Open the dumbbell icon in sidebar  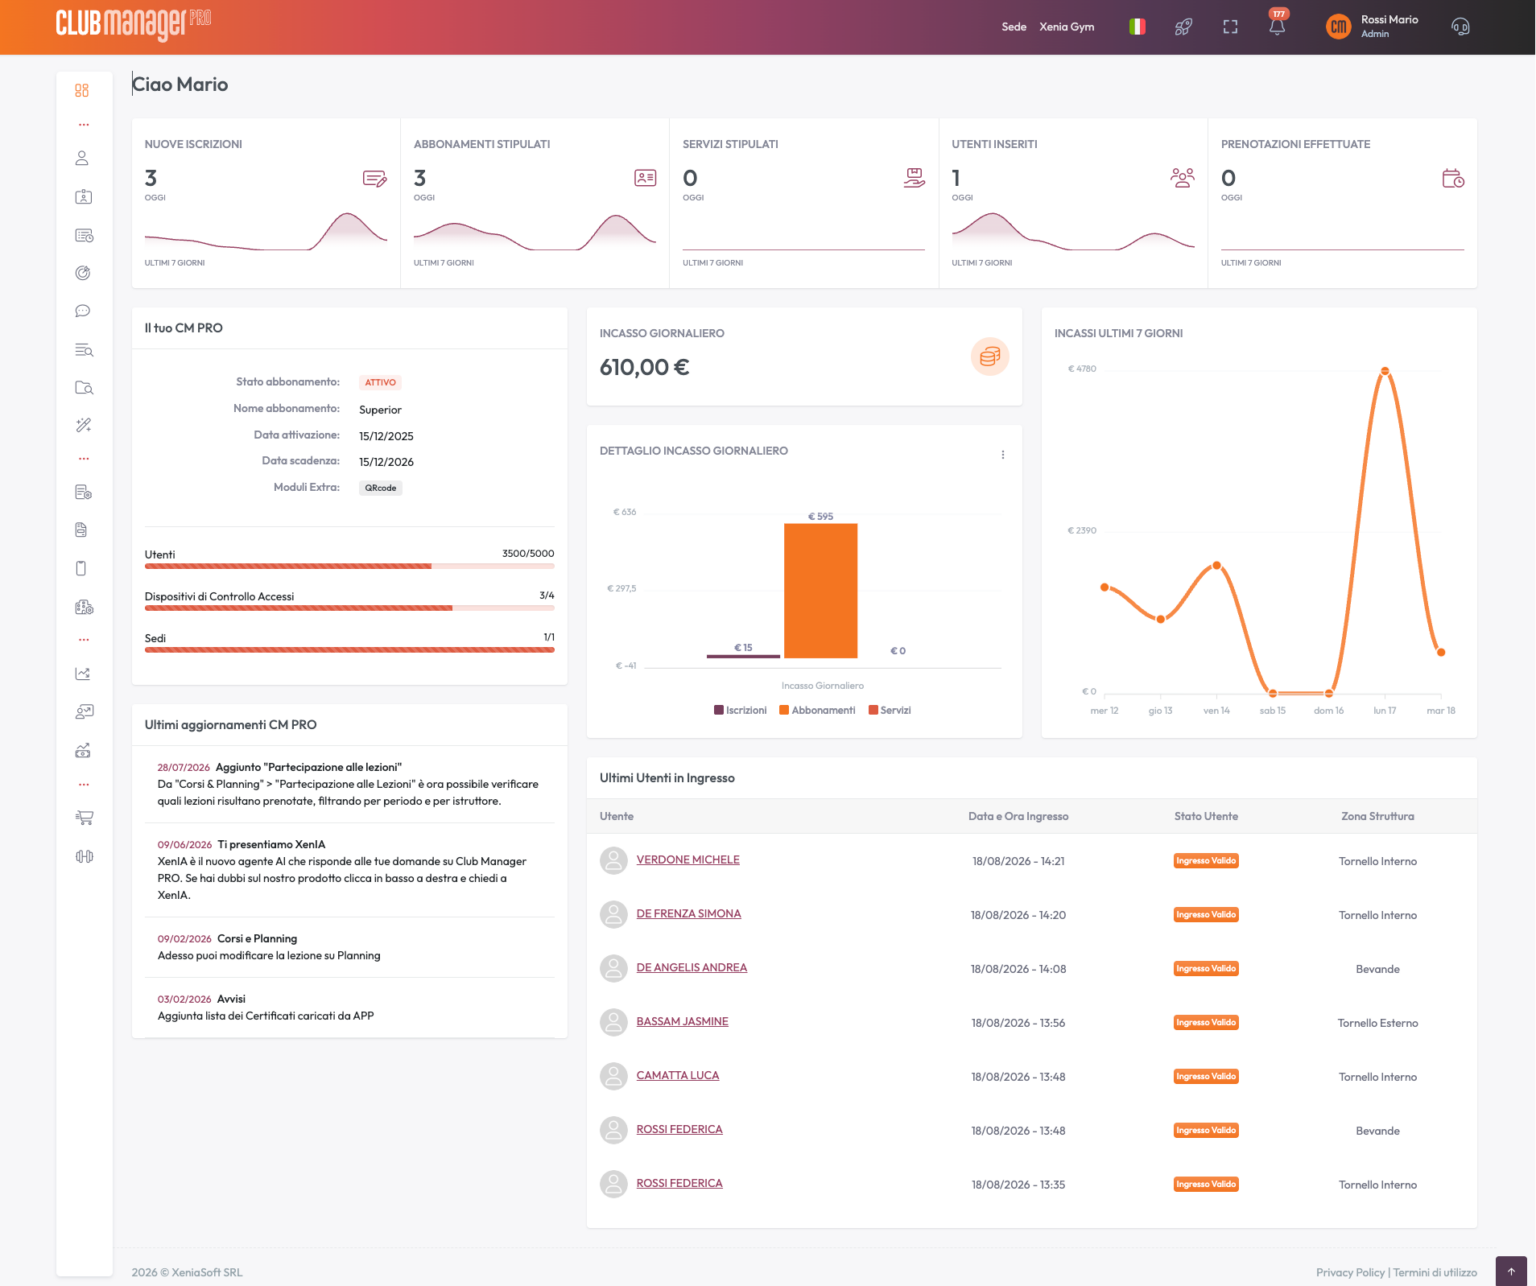coord(84,856)
